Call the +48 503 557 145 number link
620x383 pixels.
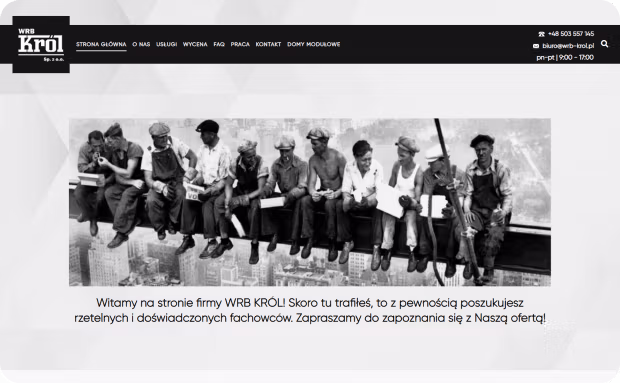571,34
